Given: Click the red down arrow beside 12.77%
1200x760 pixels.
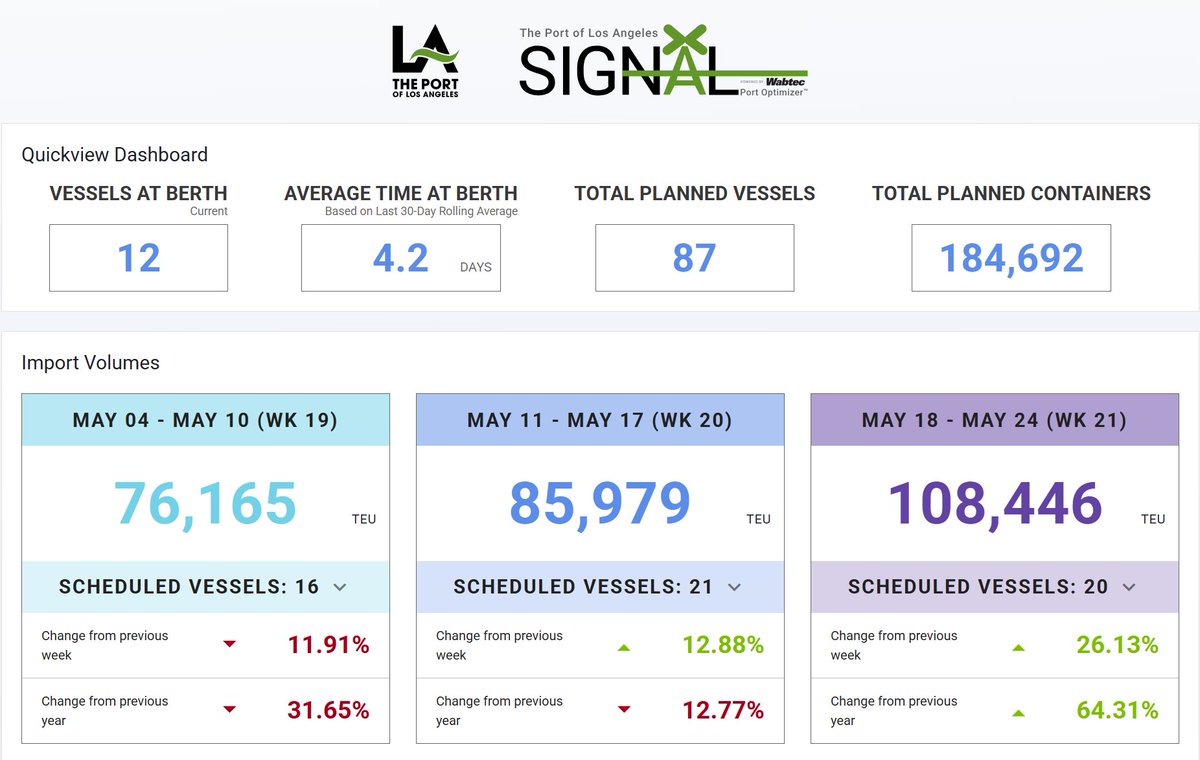Looking at the screenshot, I should pos(624,710).
